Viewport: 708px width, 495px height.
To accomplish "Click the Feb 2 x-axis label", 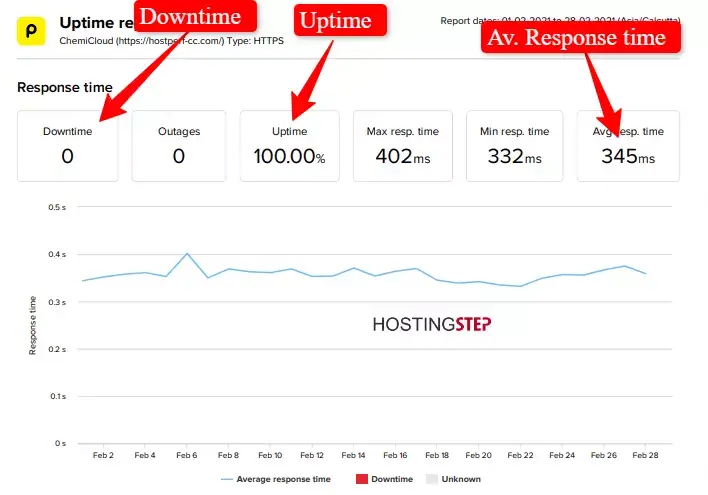I will click(x=103, y=455).
